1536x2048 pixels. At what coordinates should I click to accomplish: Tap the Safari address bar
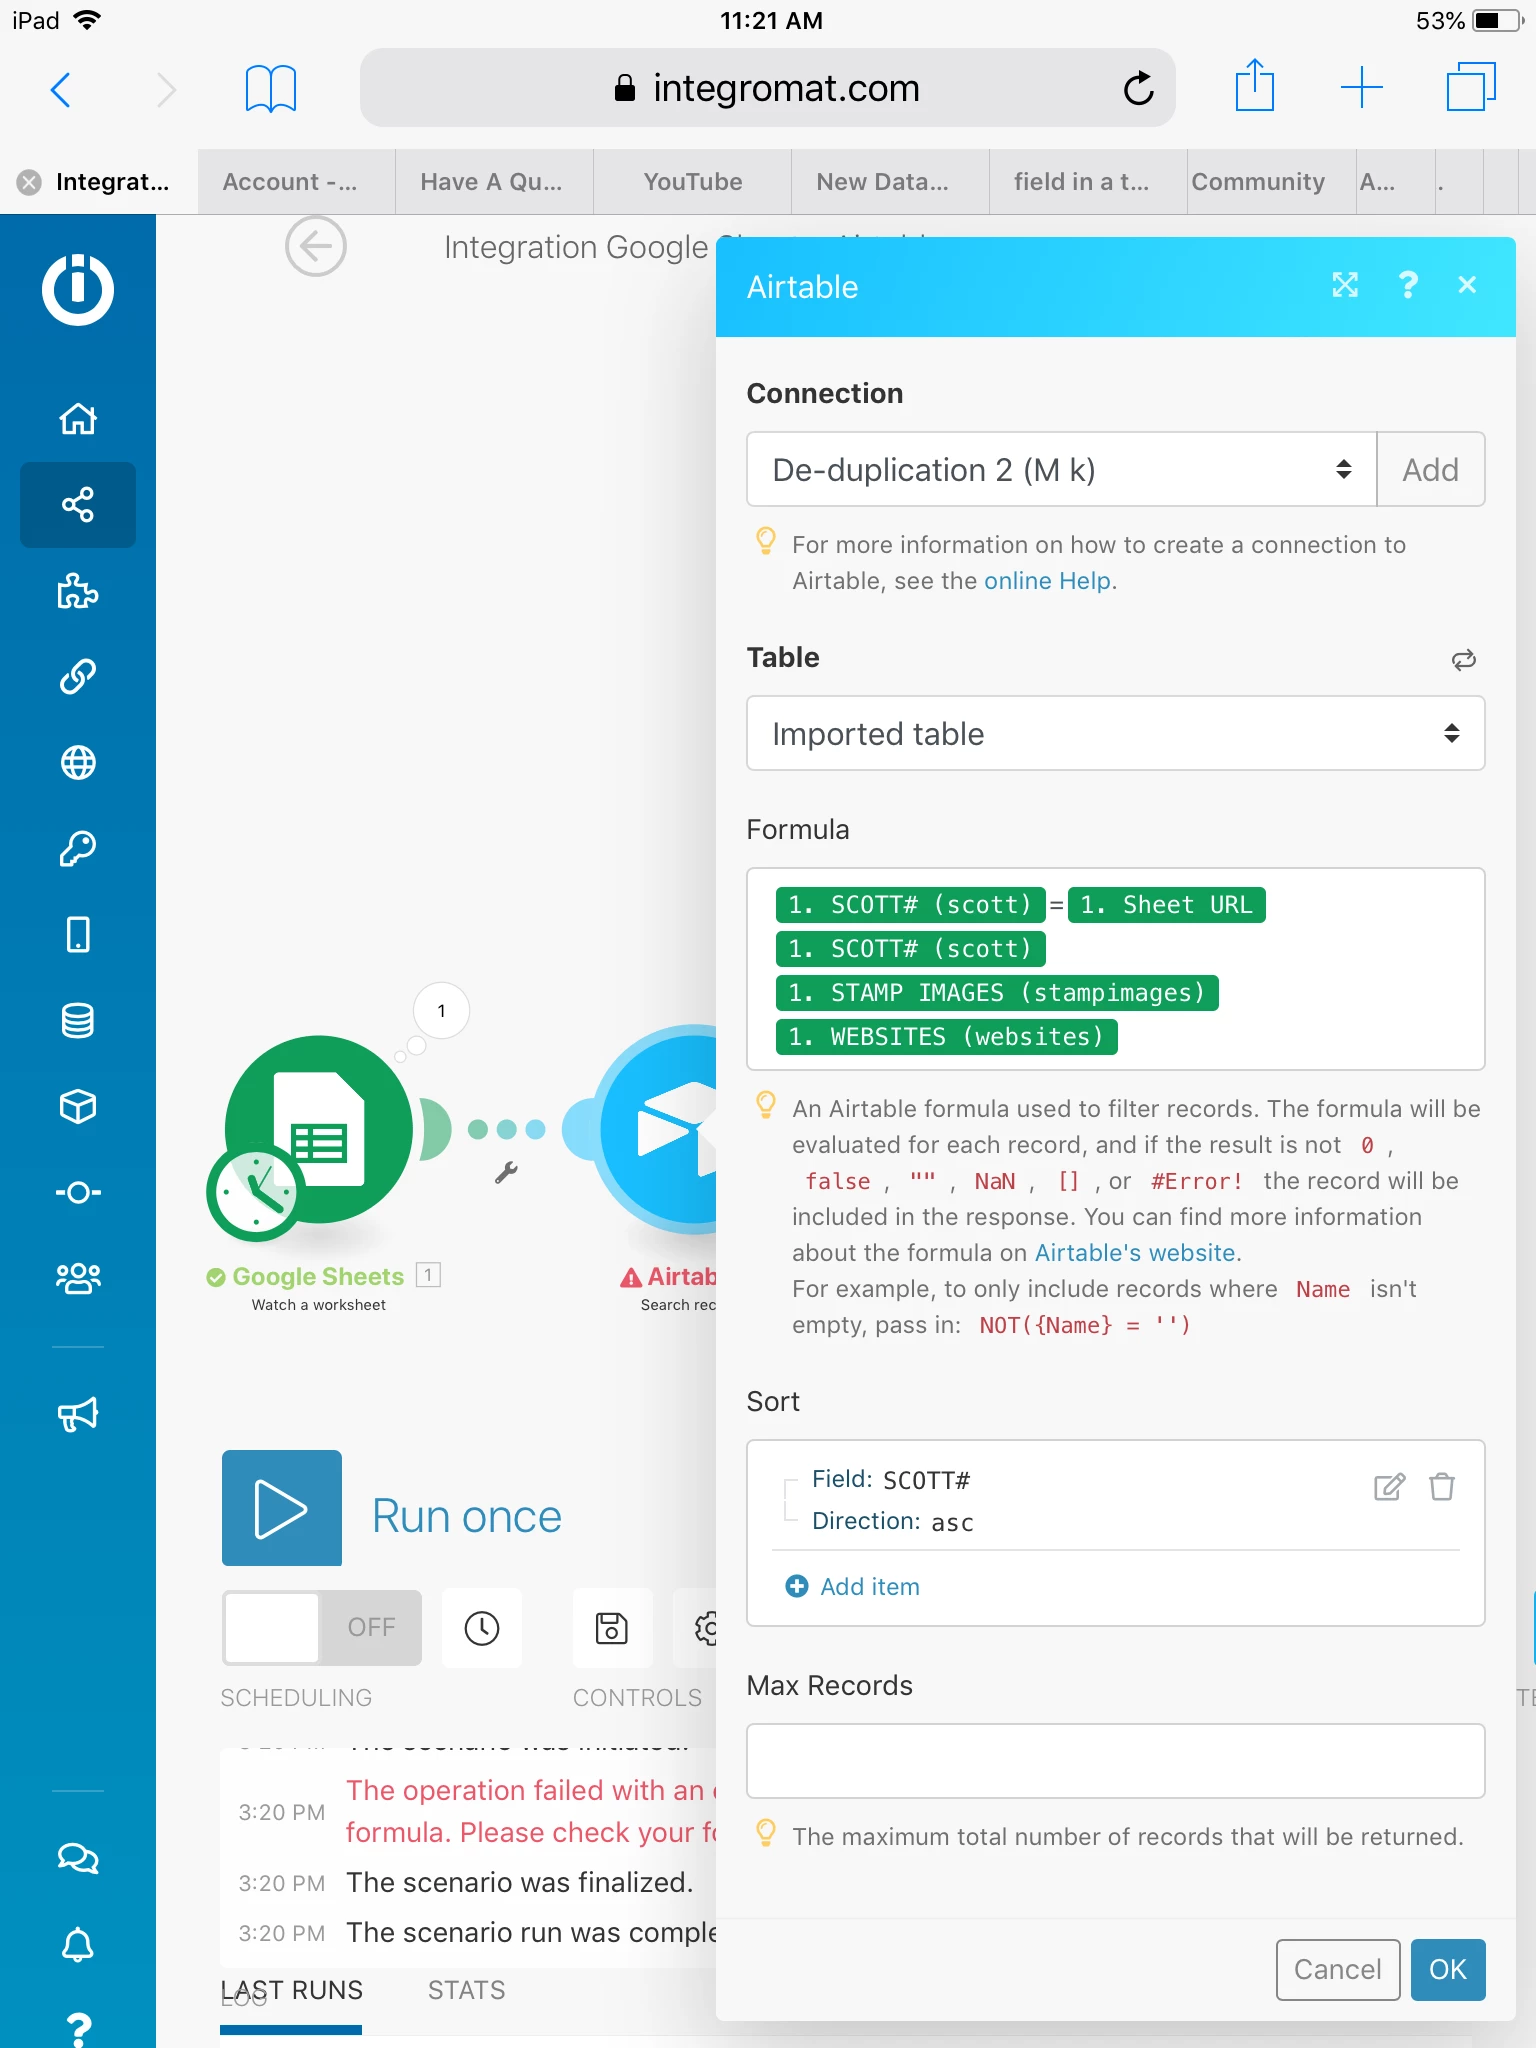tap(767, 88)
